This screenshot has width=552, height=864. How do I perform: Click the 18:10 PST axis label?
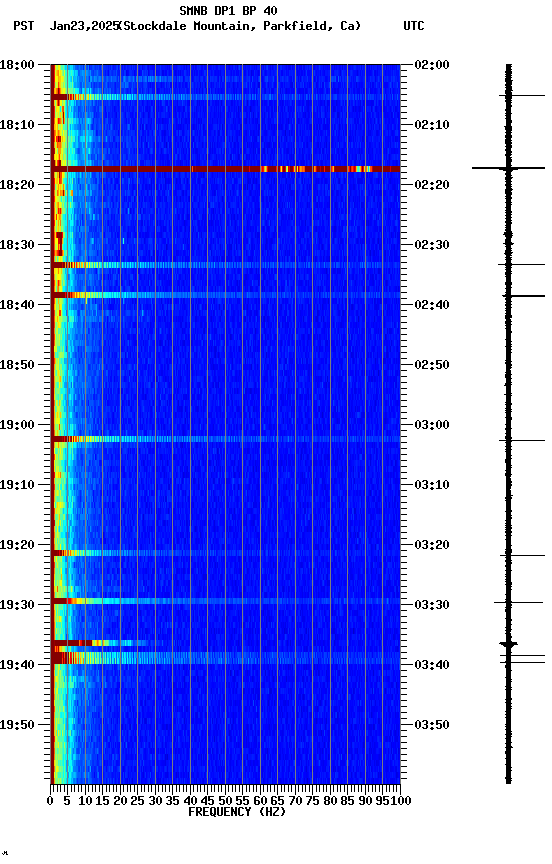(x=17, y=125)
